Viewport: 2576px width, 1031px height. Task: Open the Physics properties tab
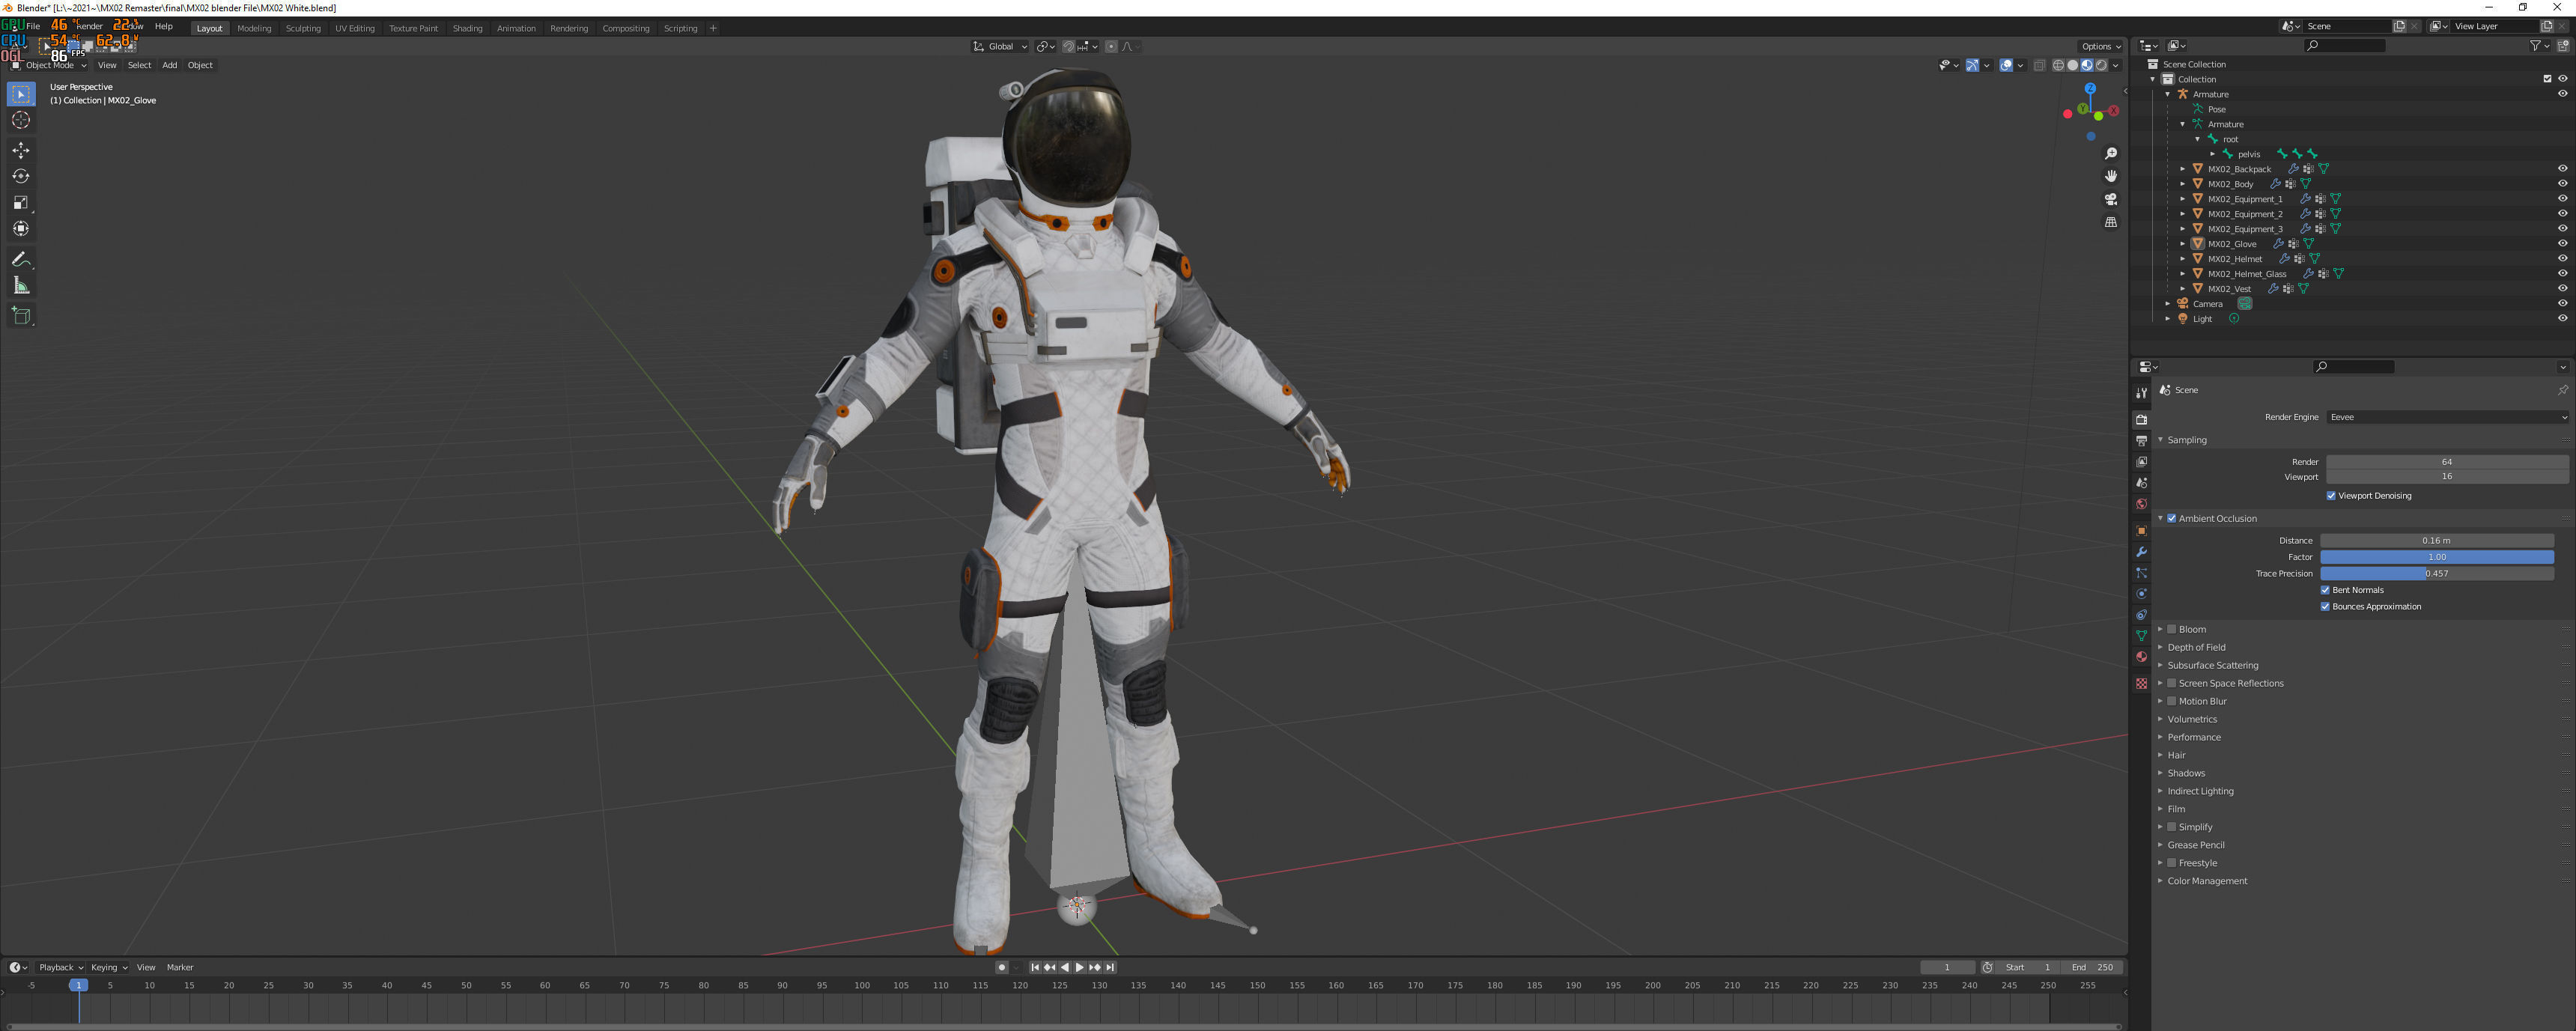[2141, 594]
